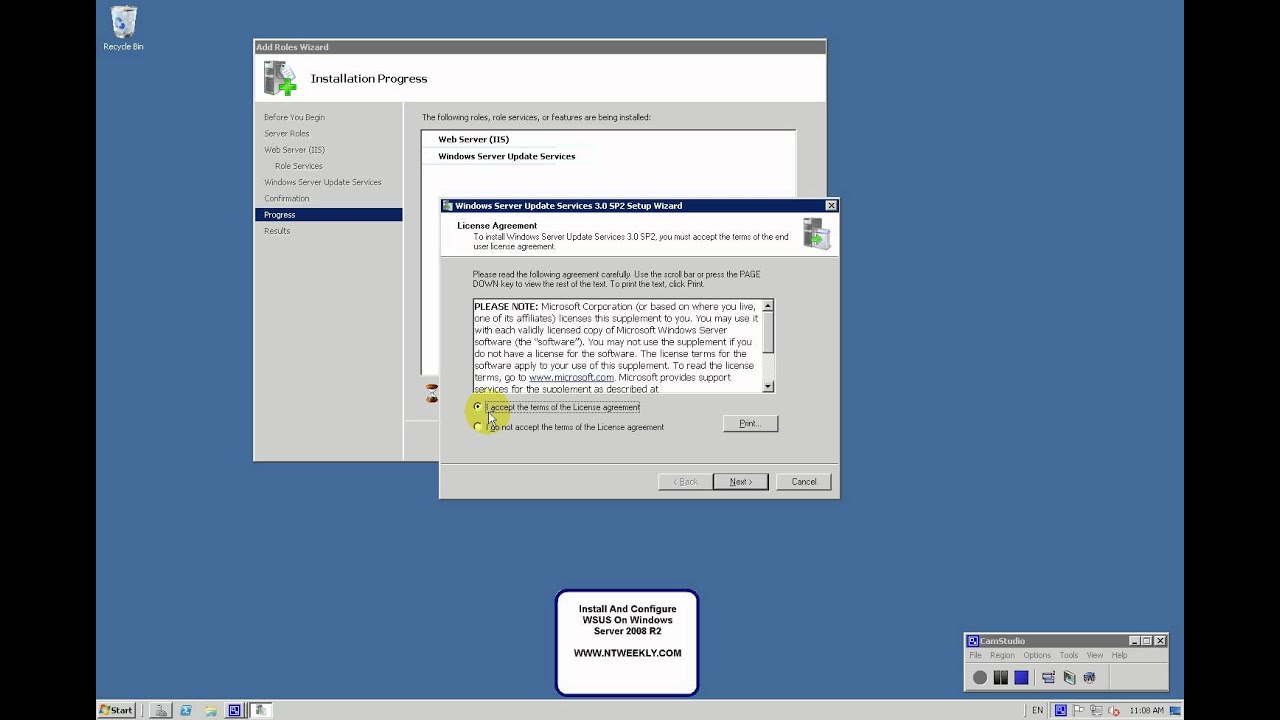Click the EN language indicator
The image size is (1280, 720).
coord(1037,710)
